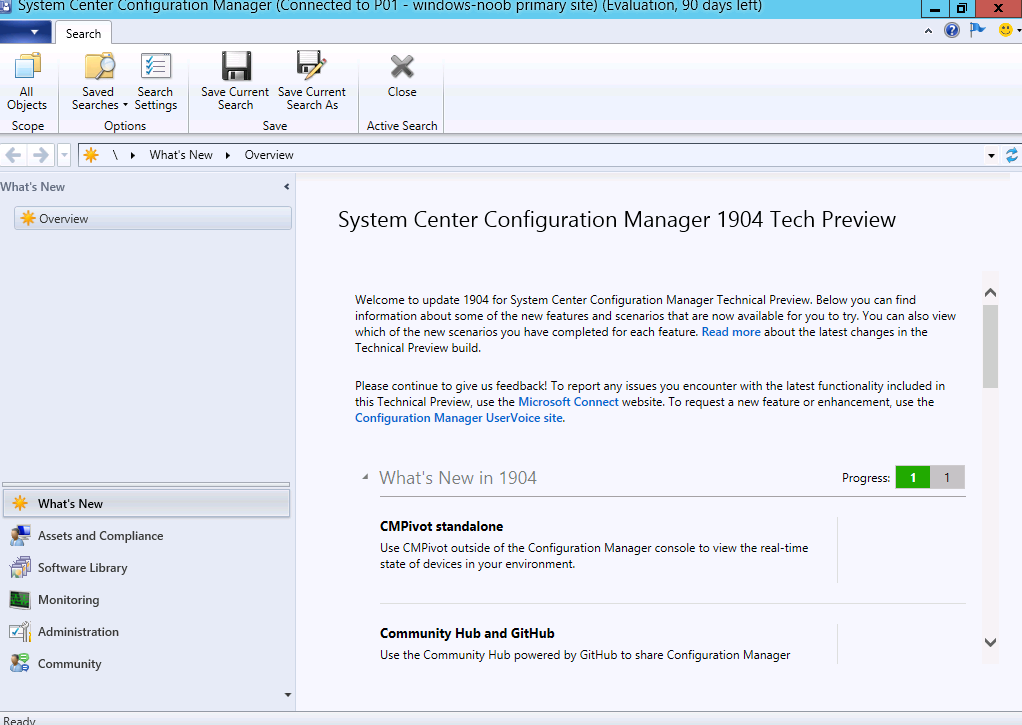This screenshot has width=1022, height=725.
Task: Collapse the What's New in 1904 section
Action: [x=365, y=478]
